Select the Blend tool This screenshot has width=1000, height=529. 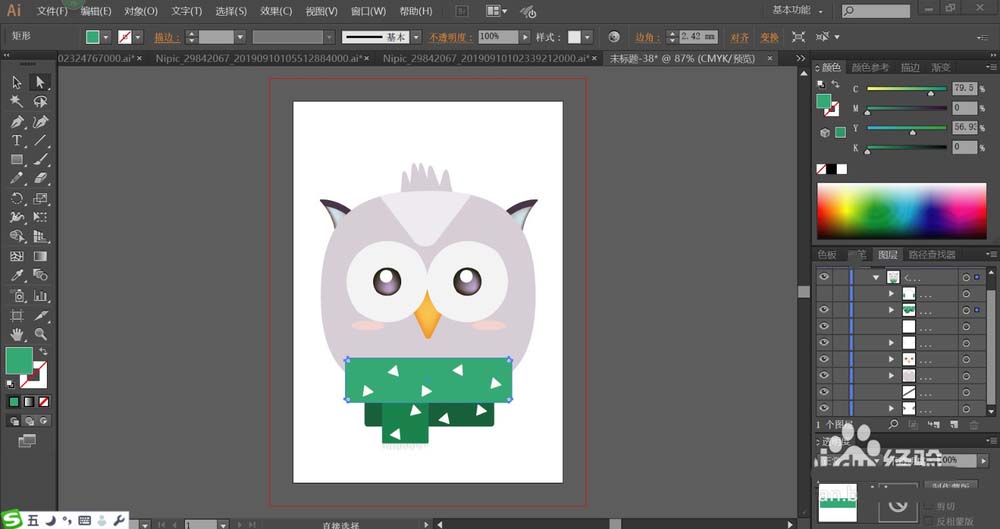40,276
